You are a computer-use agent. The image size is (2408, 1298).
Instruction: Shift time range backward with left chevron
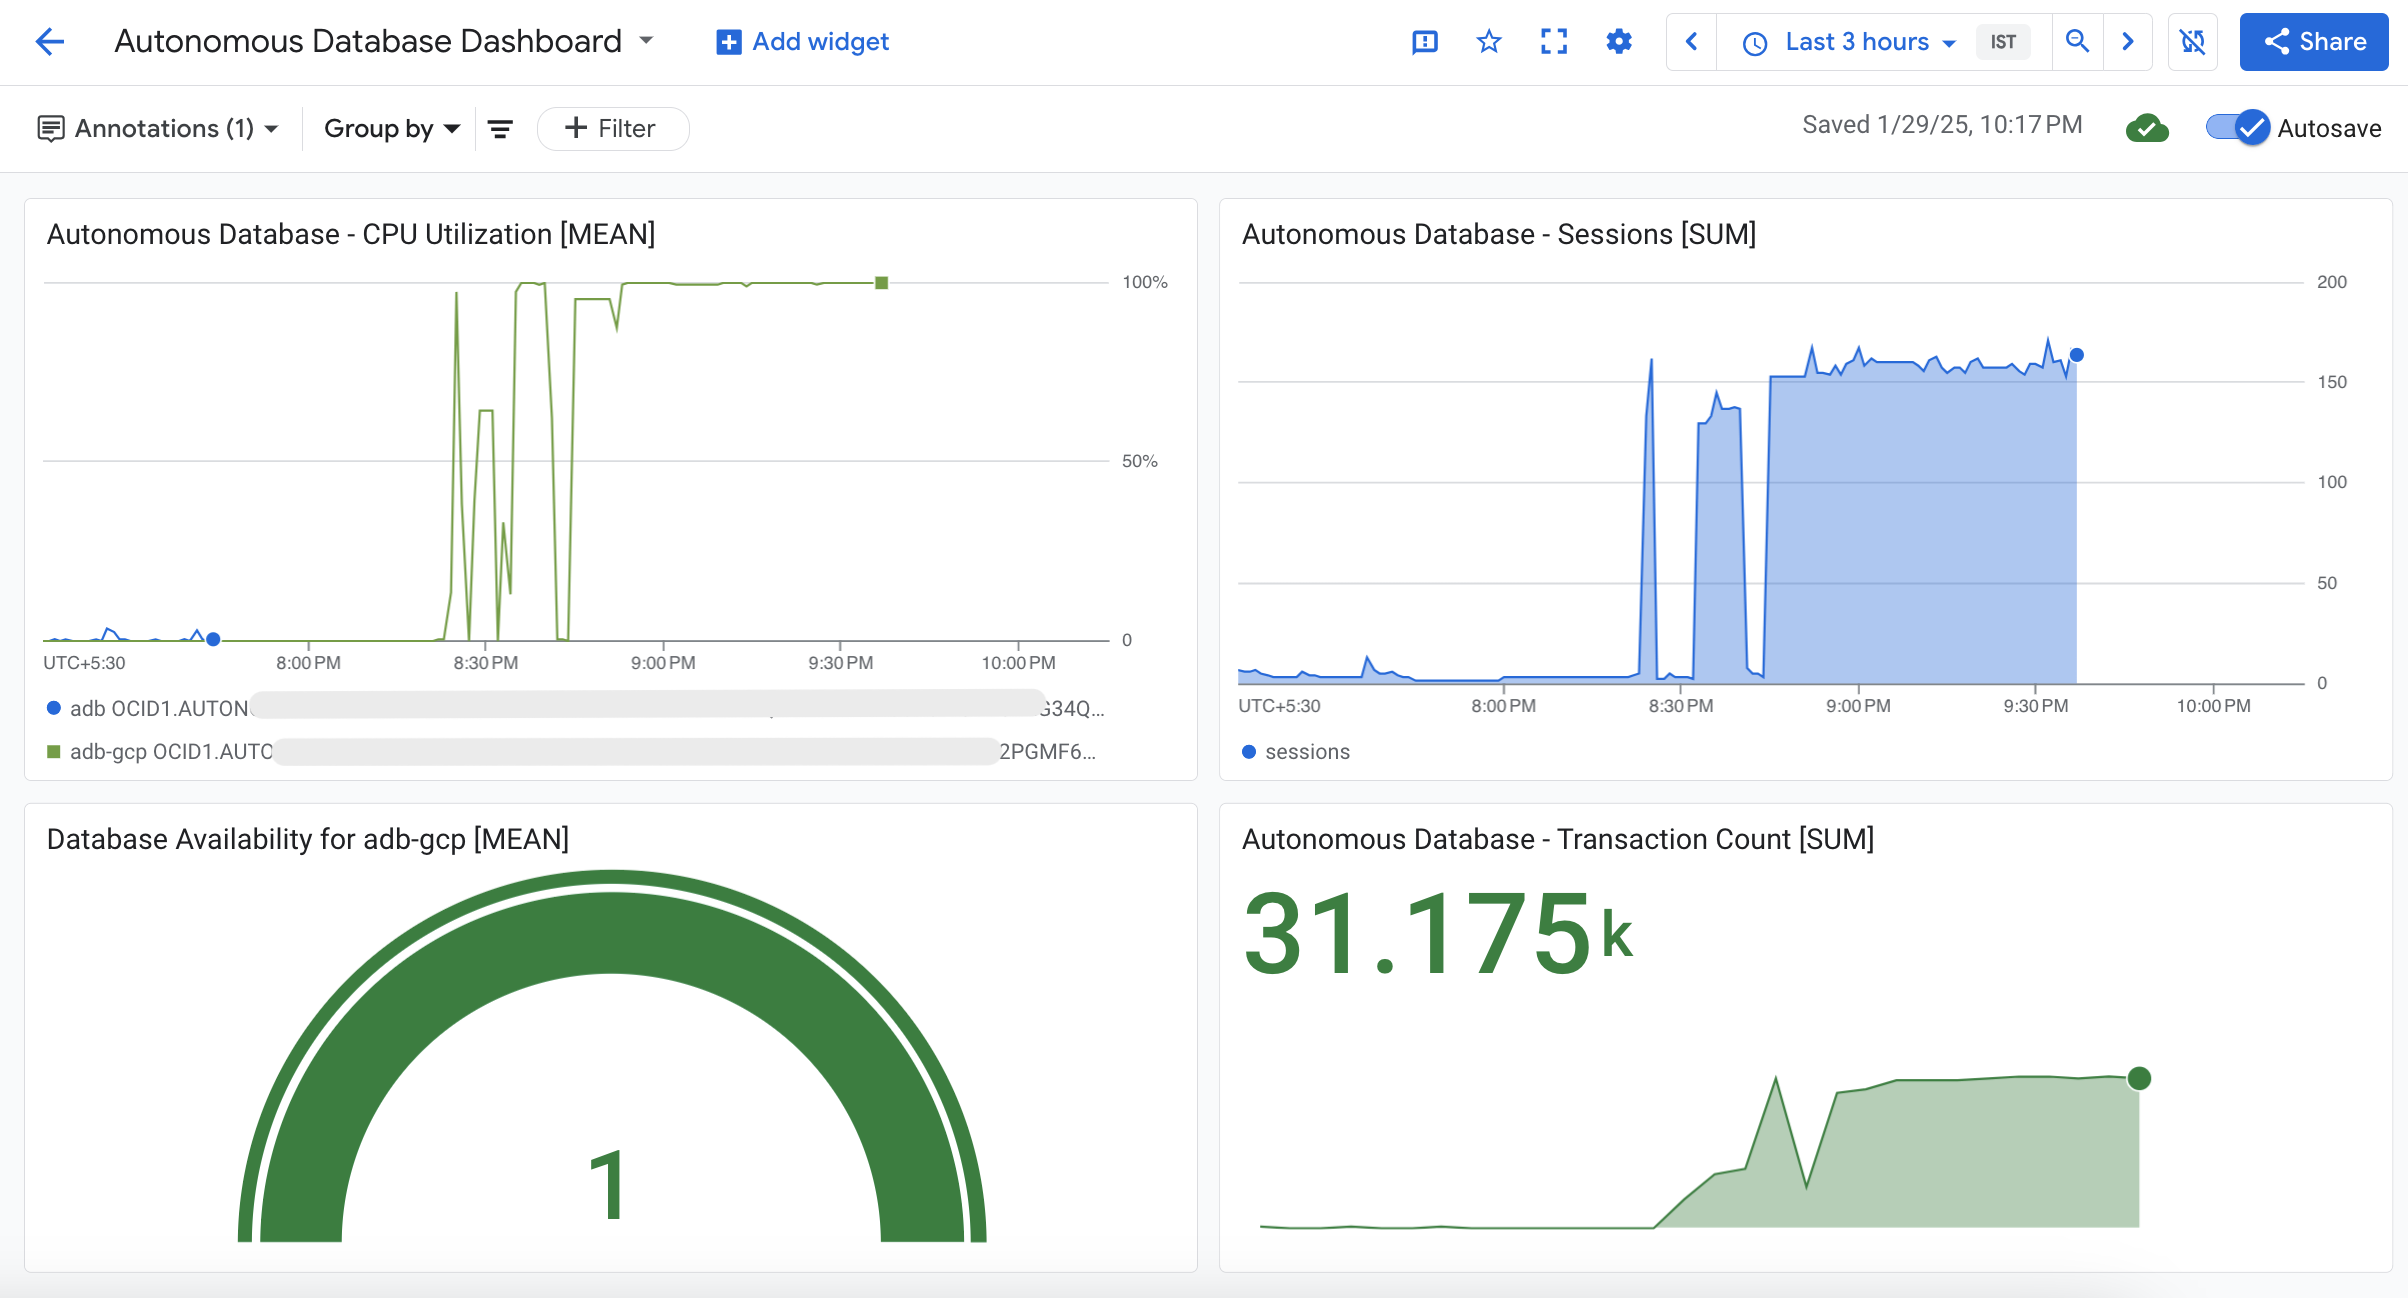(x=1692, y=42)
